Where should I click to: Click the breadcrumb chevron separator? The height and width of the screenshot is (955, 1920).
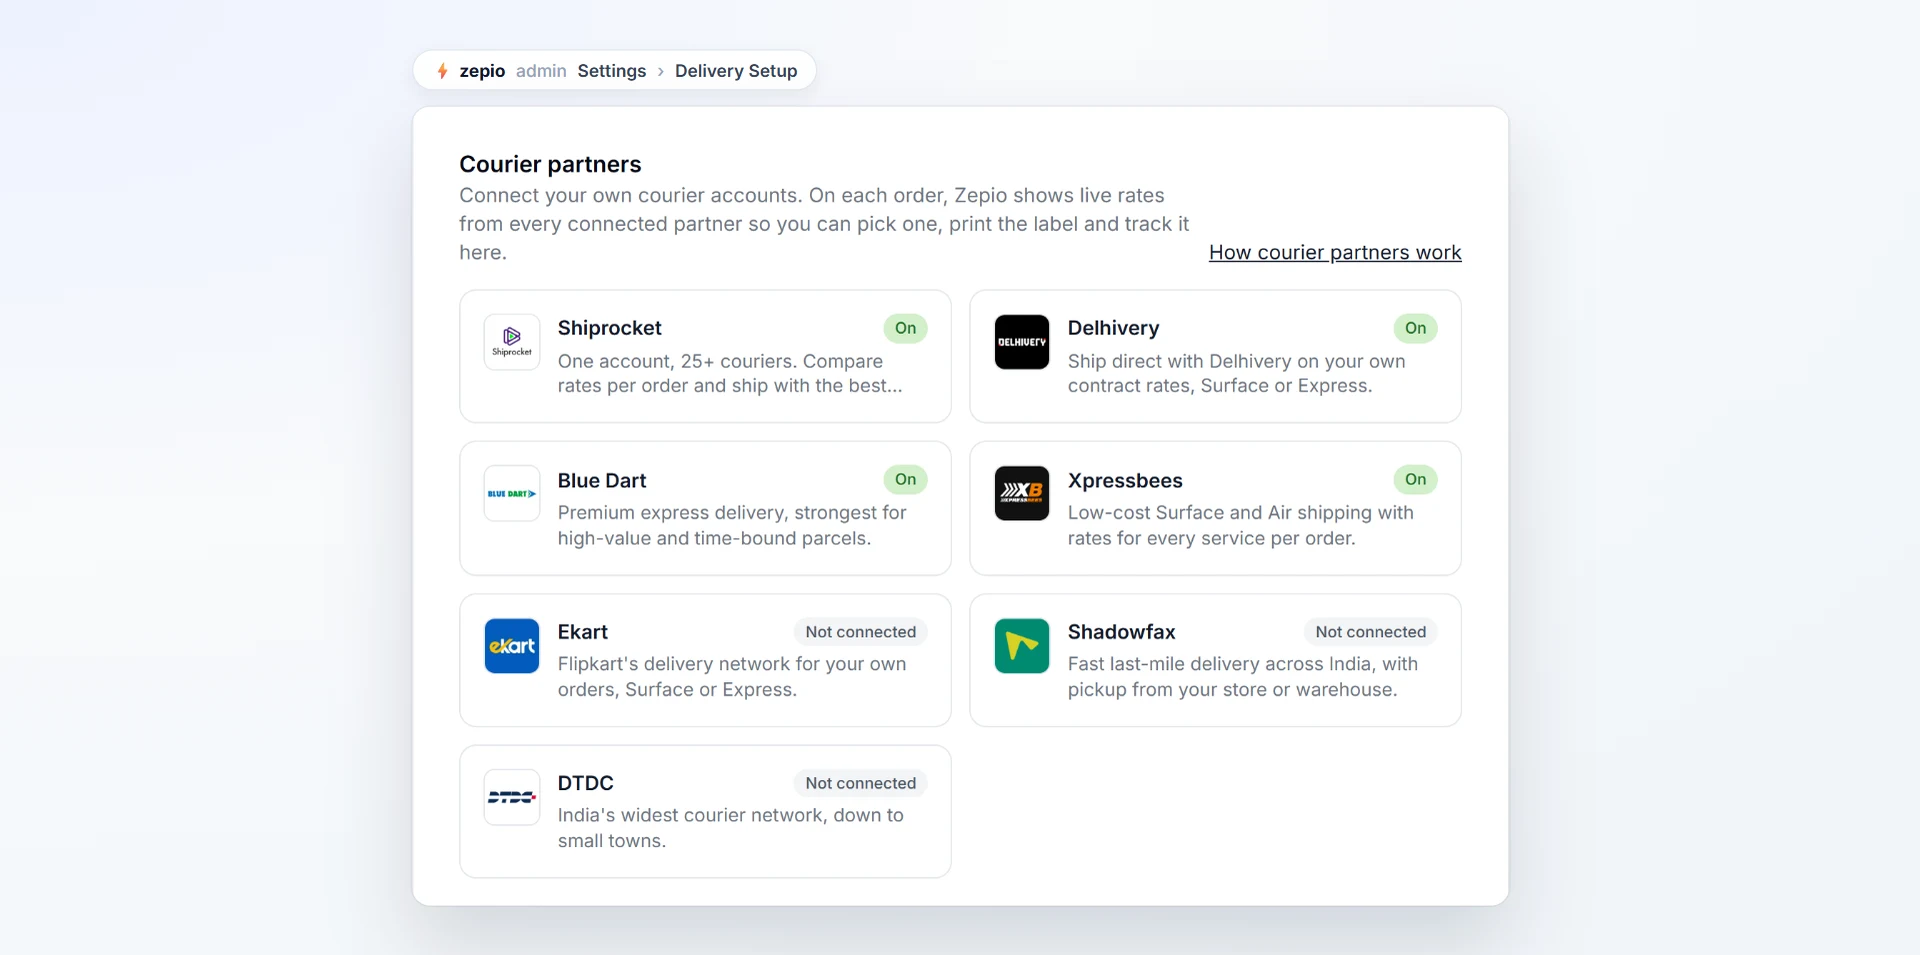click(661, 72)
